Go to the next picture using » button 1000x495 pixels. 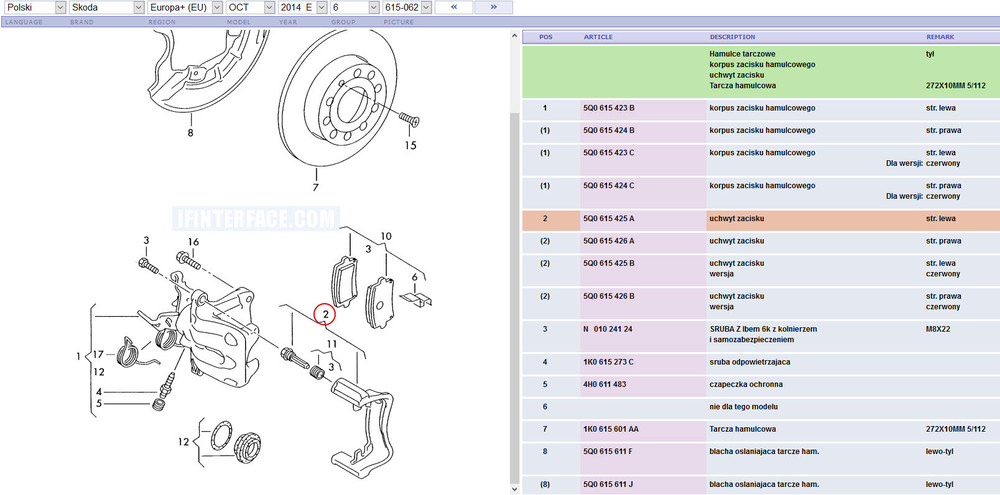point(493,7)
